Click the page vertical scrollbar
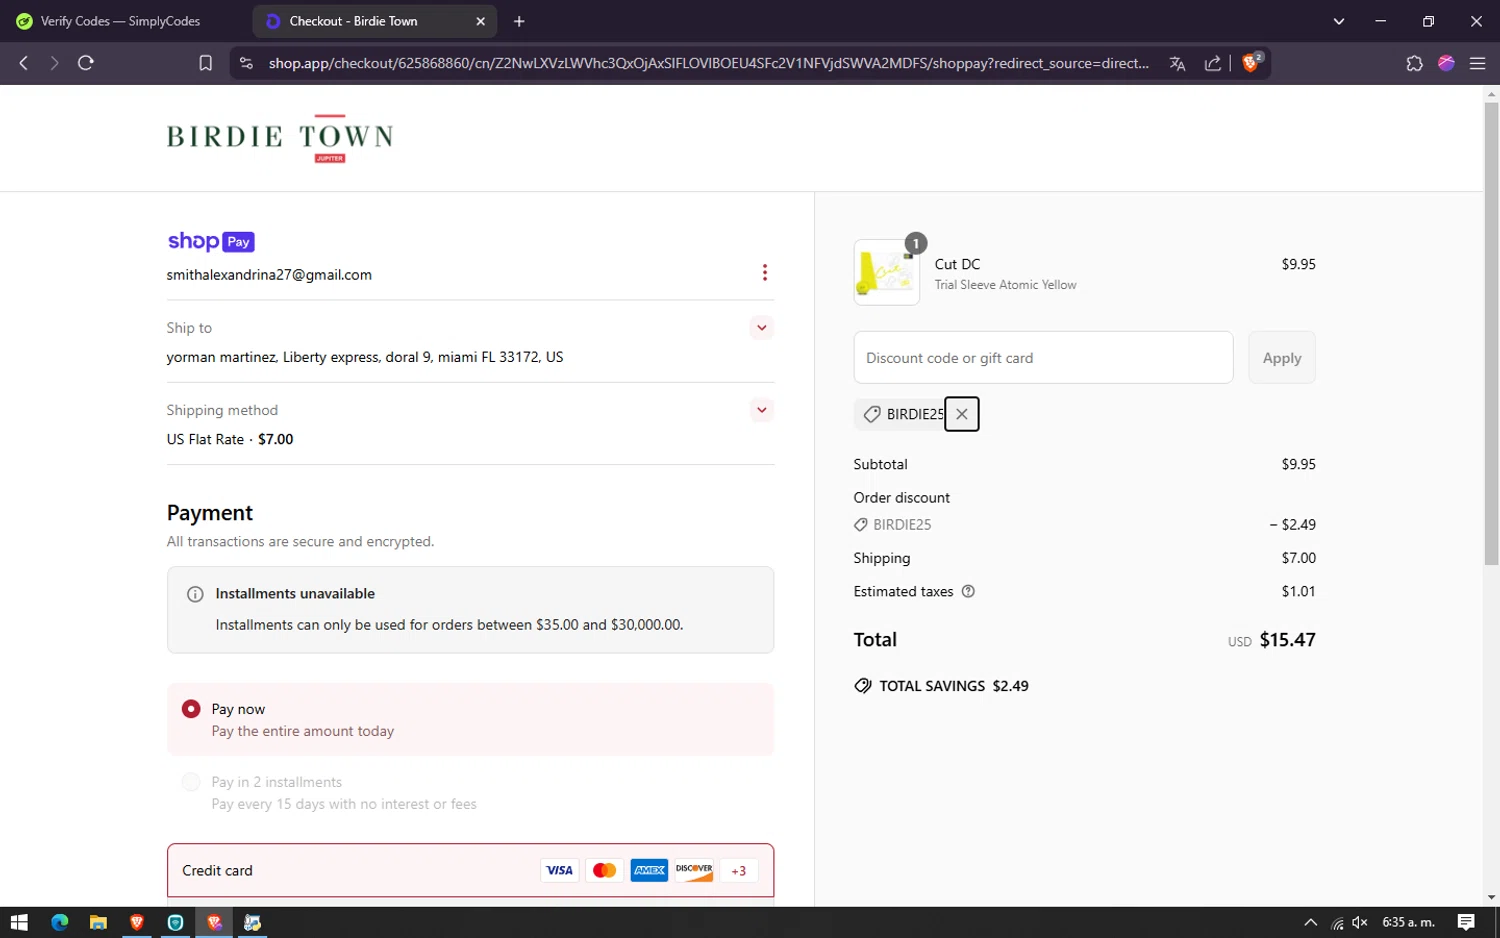 coord(1491,335)
